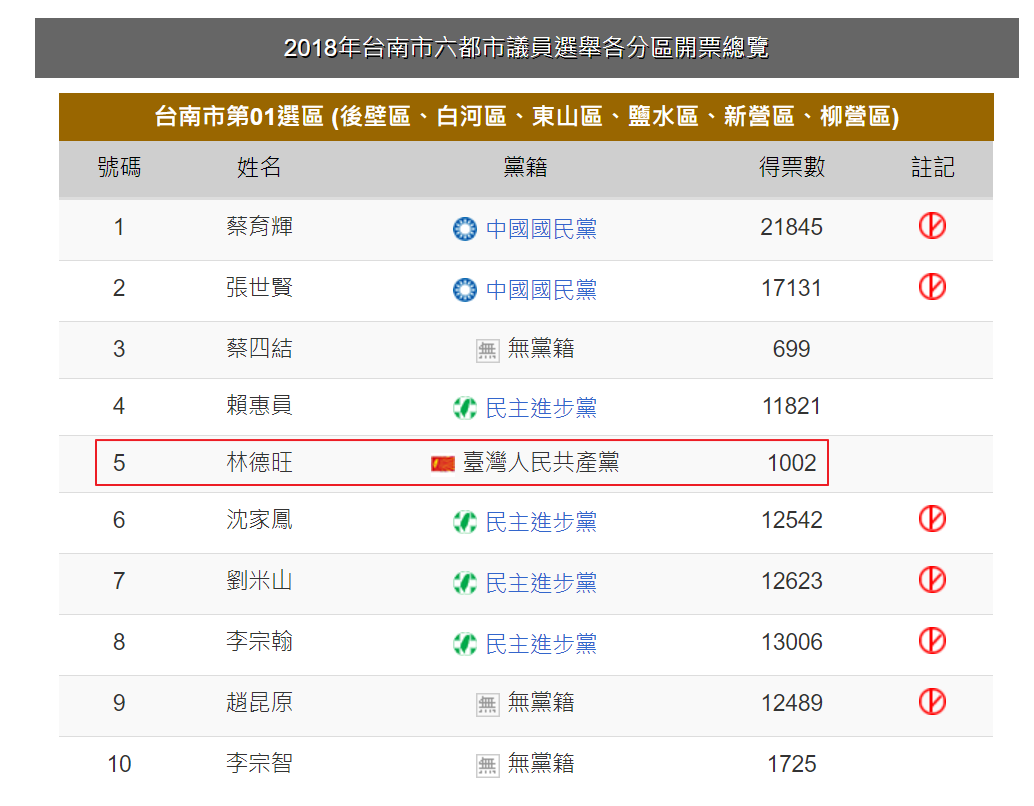Click candidate number 5
This screenshot has width=1034, height=806.
(x=119, y=463)
